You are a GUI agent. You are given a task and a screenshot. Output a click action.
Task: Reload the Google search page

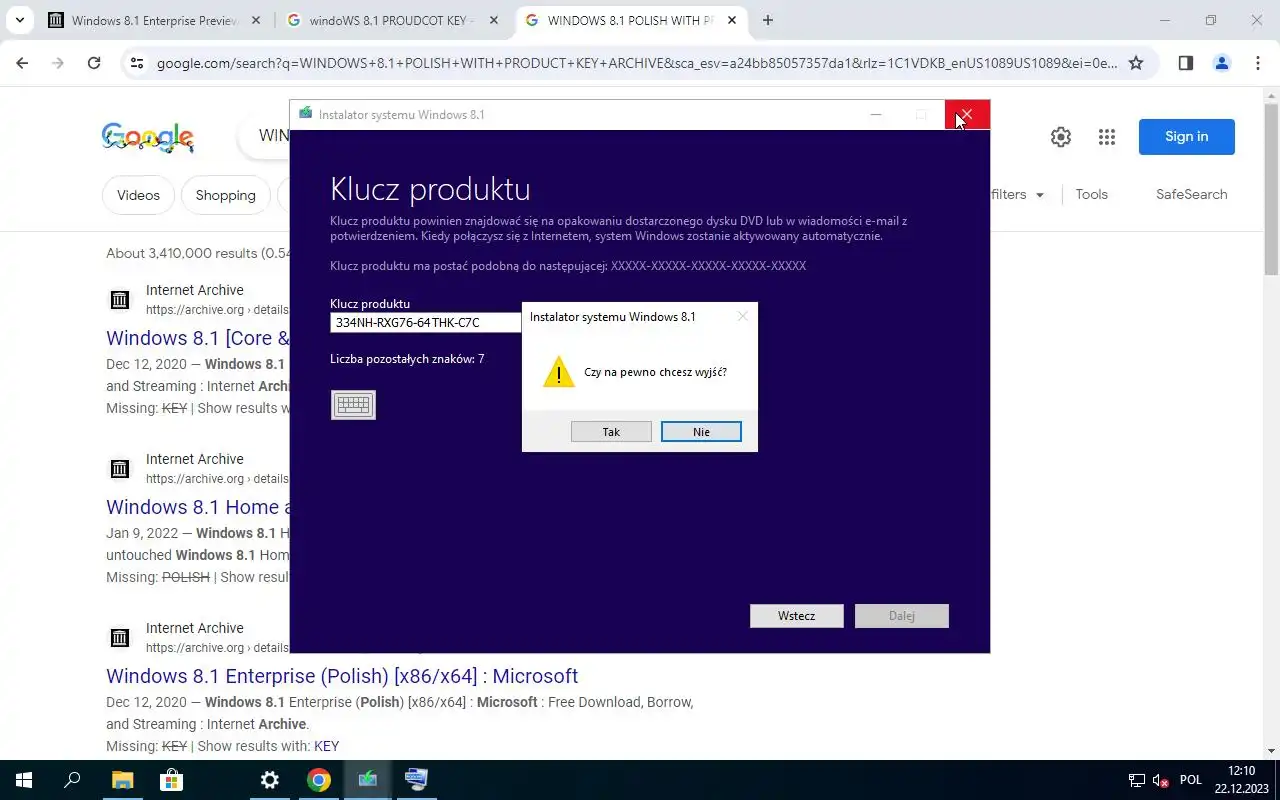coord(94,63)
